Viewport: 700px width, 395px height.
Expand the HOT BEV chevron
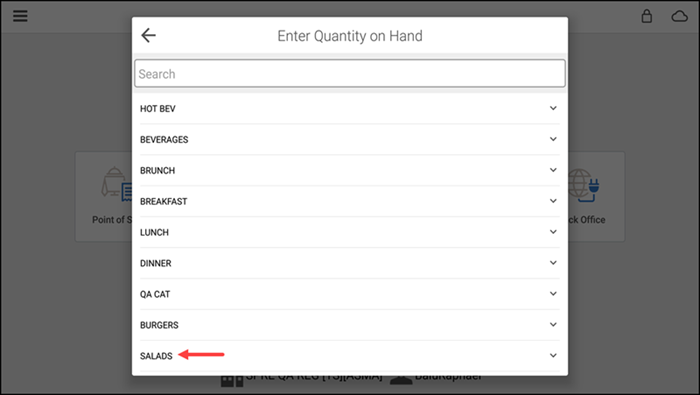tap(553, 108)
